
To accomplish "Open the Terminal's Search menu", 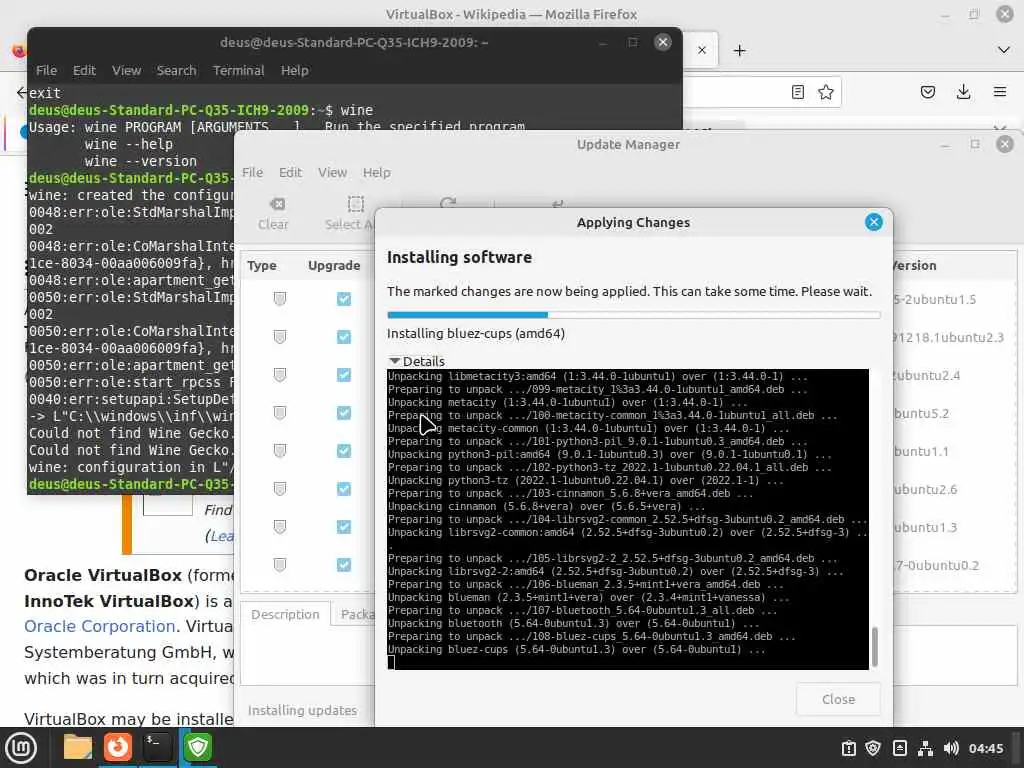I will click(x=176, y=71).
